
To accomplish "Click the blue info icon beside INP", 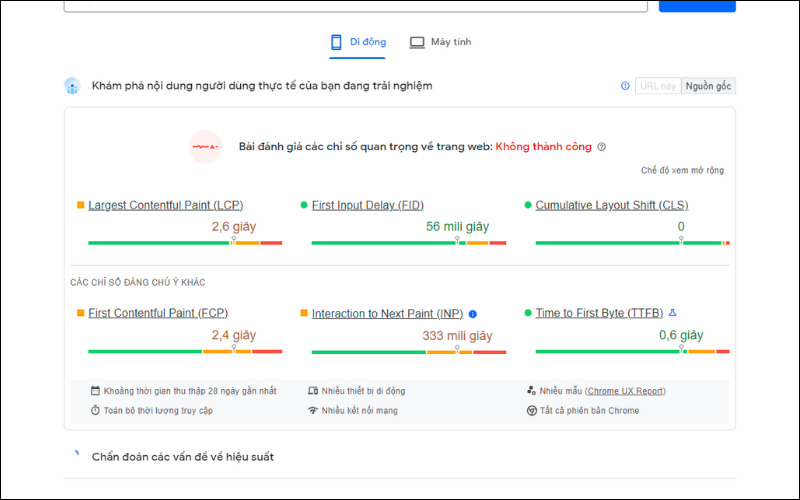I will click(472, 314).
